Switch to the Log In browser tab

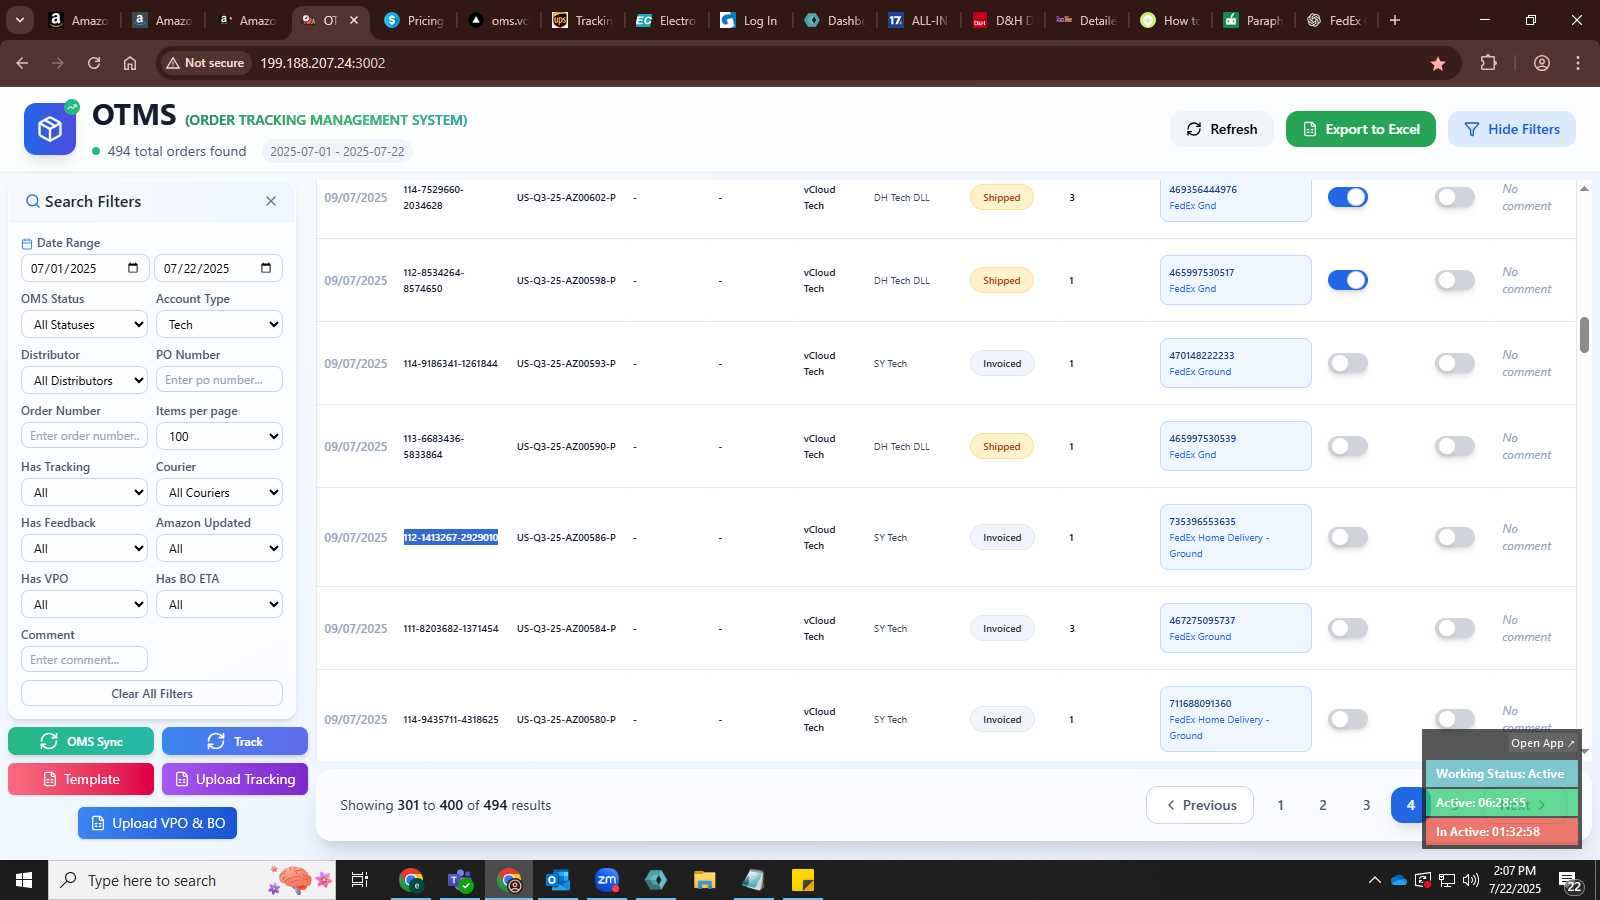[x=750, y=20]
